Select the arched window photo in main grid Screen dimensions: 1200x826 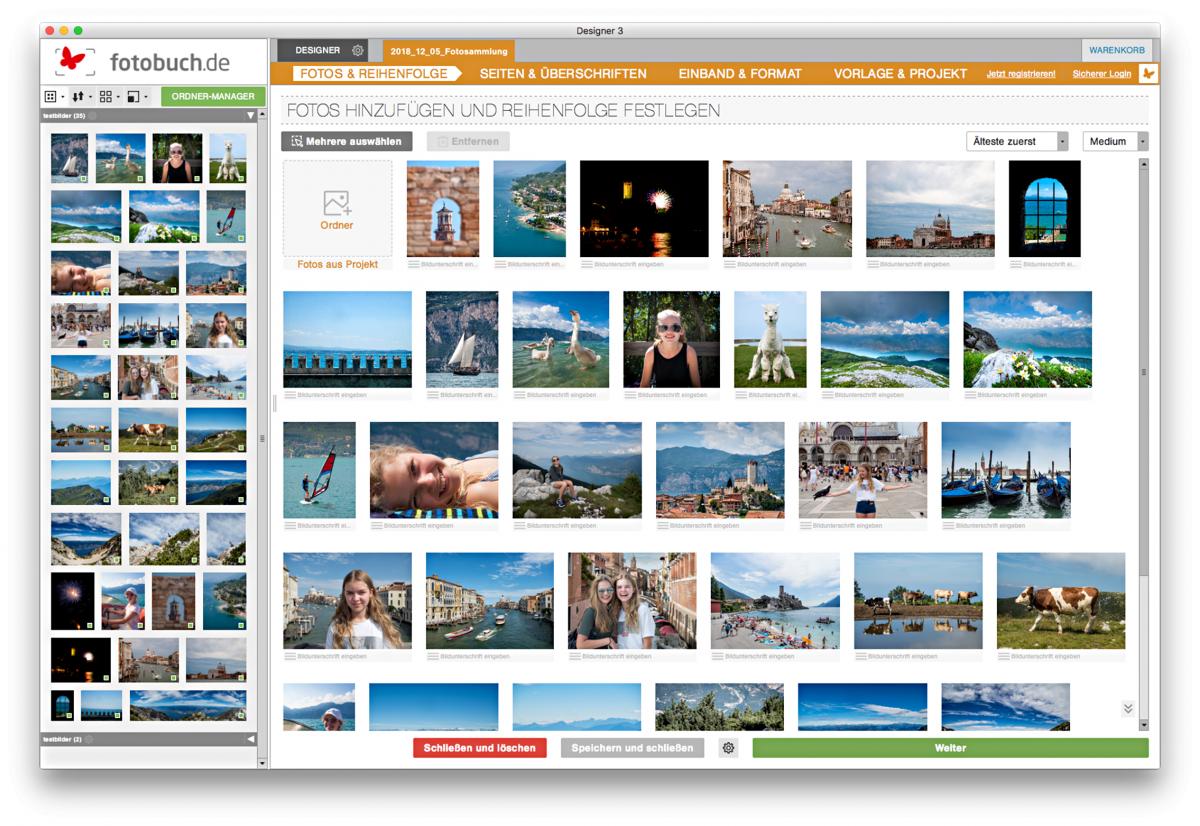coord(1045,209)
